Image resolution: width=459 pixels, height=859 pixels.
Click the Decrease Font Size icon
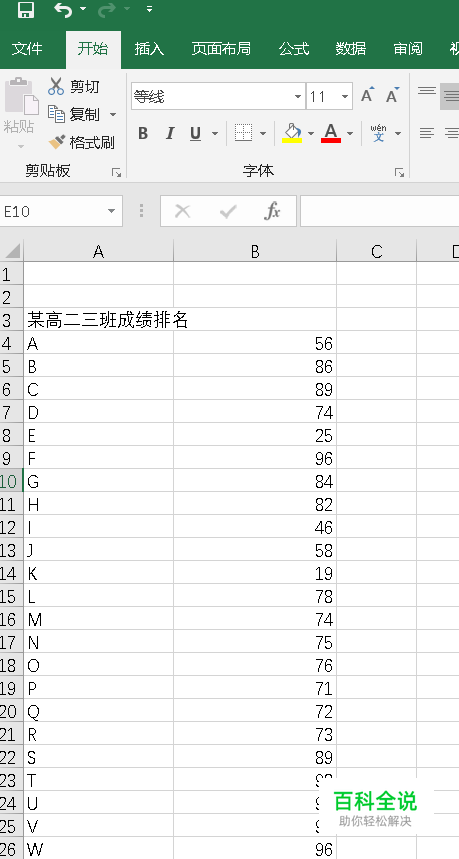(x=392, y=96)
